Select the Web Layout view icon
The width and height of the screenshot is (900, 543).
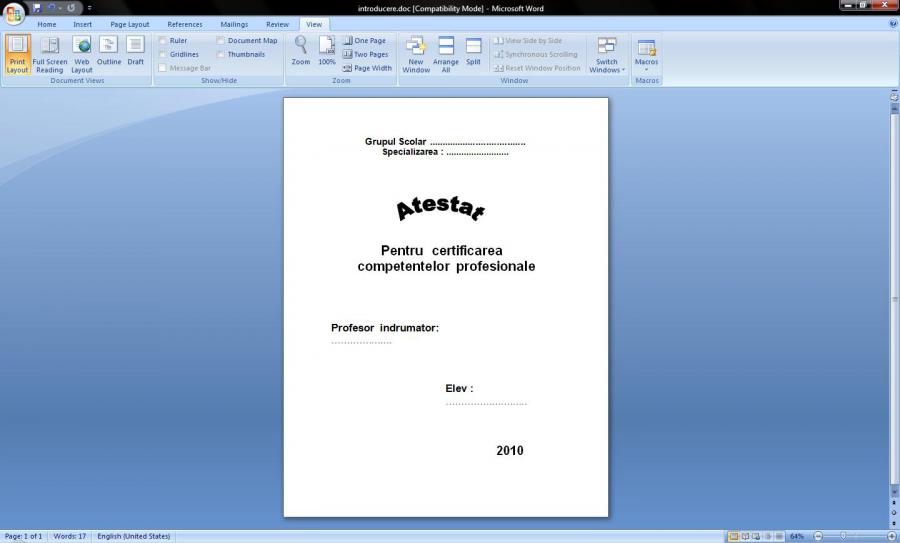tap(81, 53)
